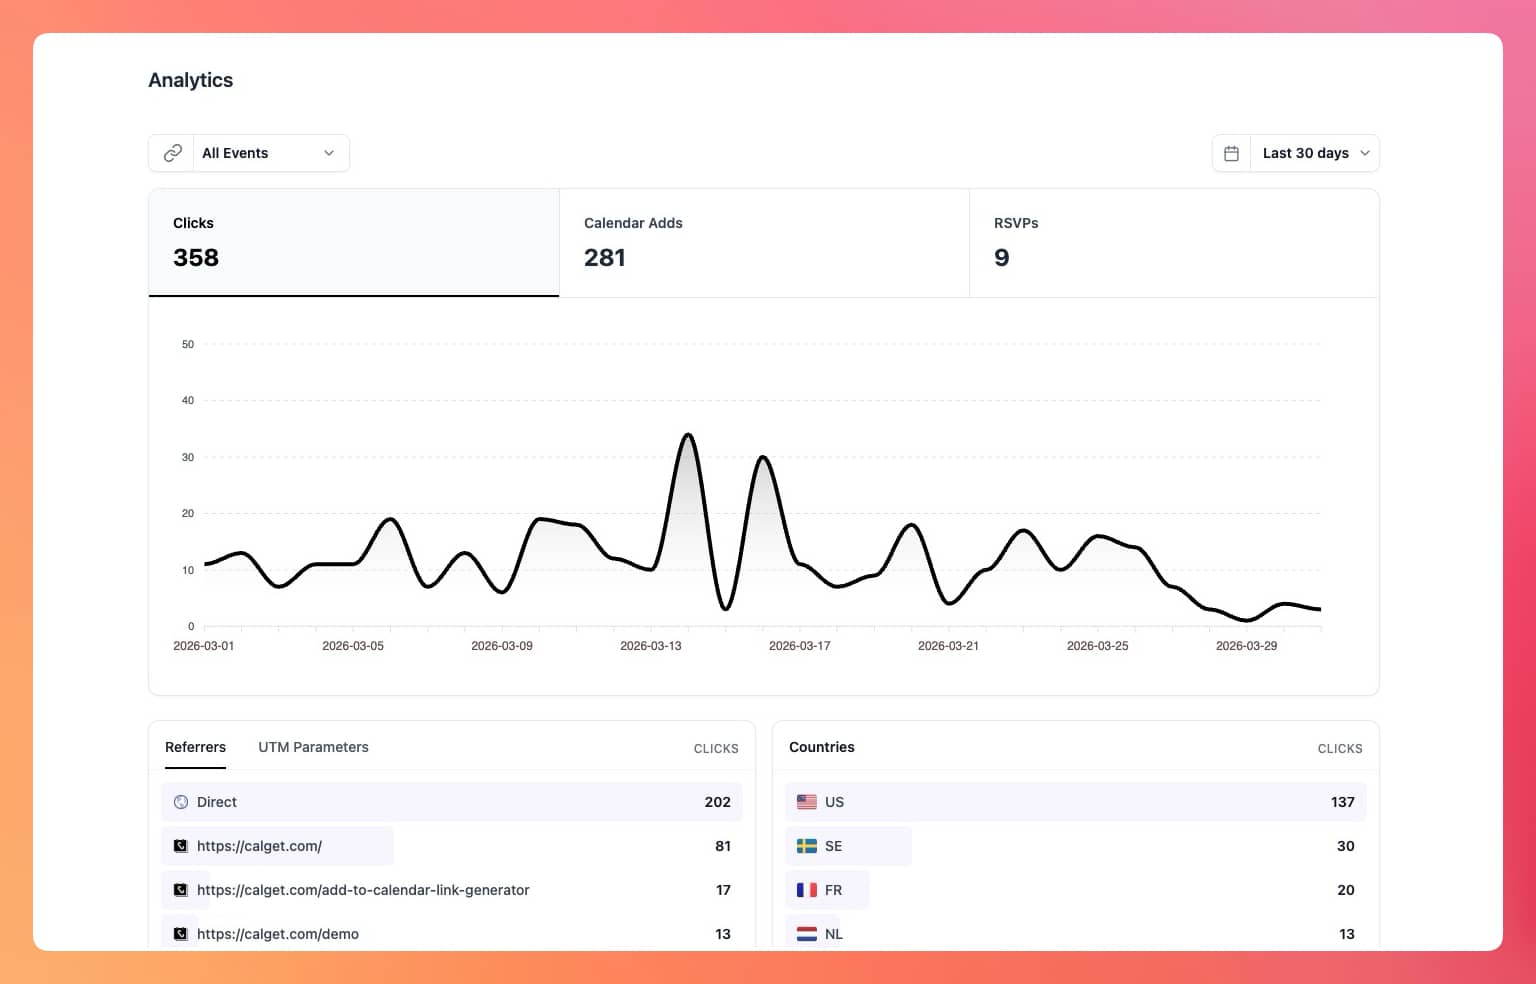This screenshot has width=1536, height=984.
Task: Select the Clicks metric card
Action: coord(353,243)
